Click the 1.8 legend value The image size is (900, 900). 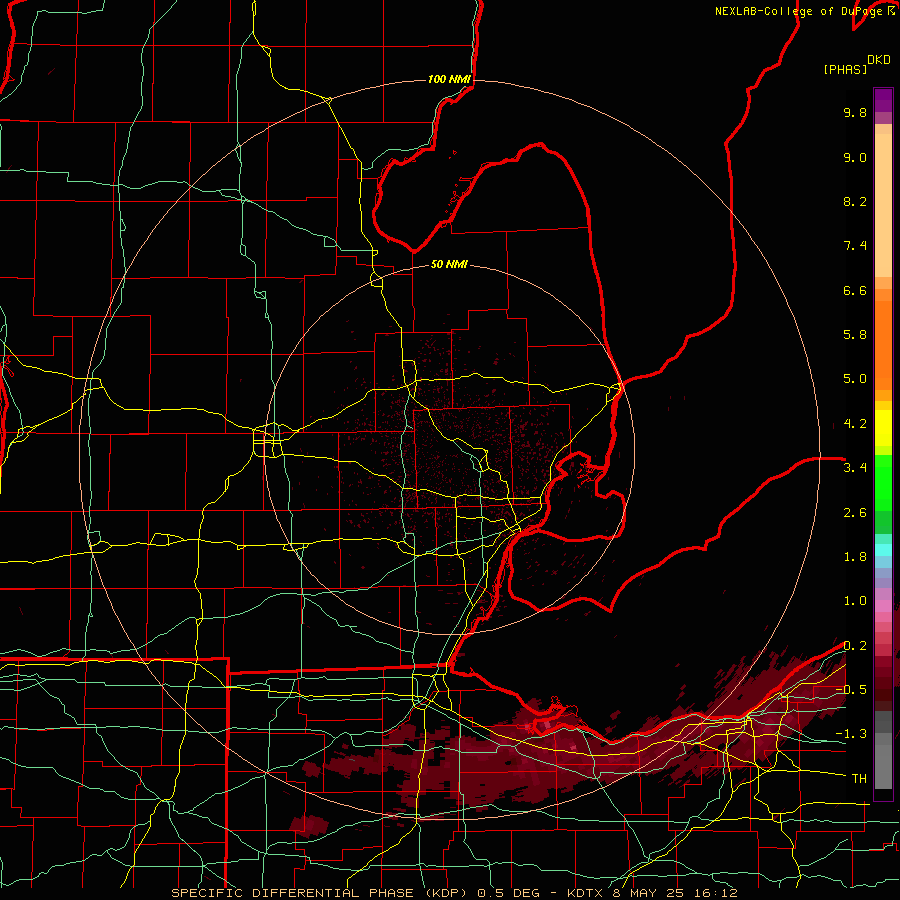pos(855,557)
